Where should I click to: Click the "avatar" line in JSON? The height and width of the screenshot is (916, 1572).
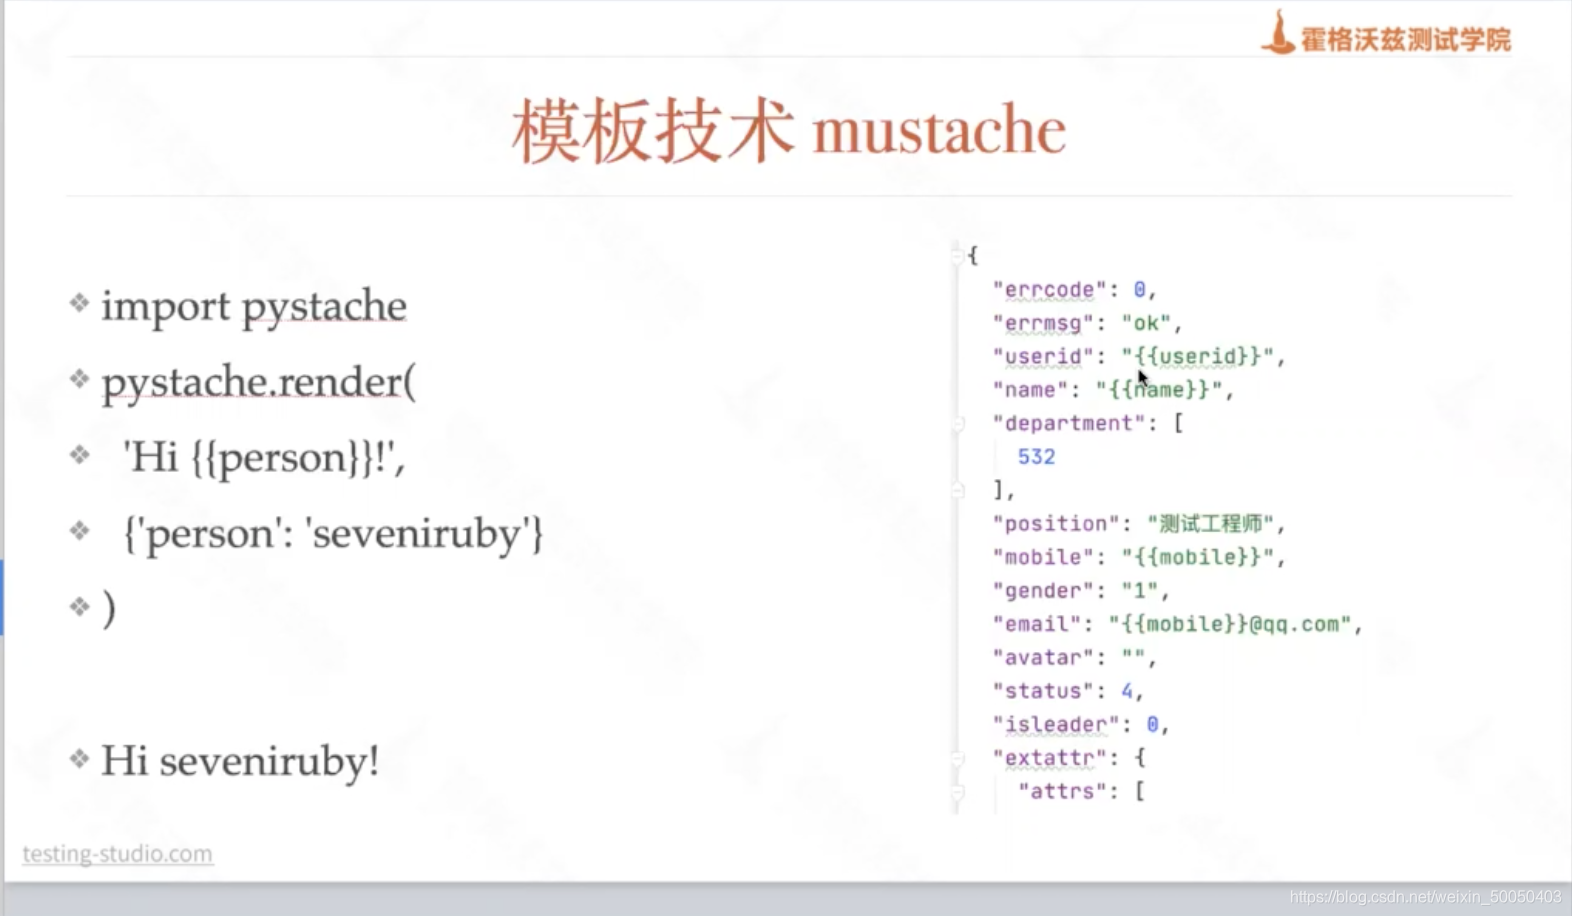(1075, 658)
